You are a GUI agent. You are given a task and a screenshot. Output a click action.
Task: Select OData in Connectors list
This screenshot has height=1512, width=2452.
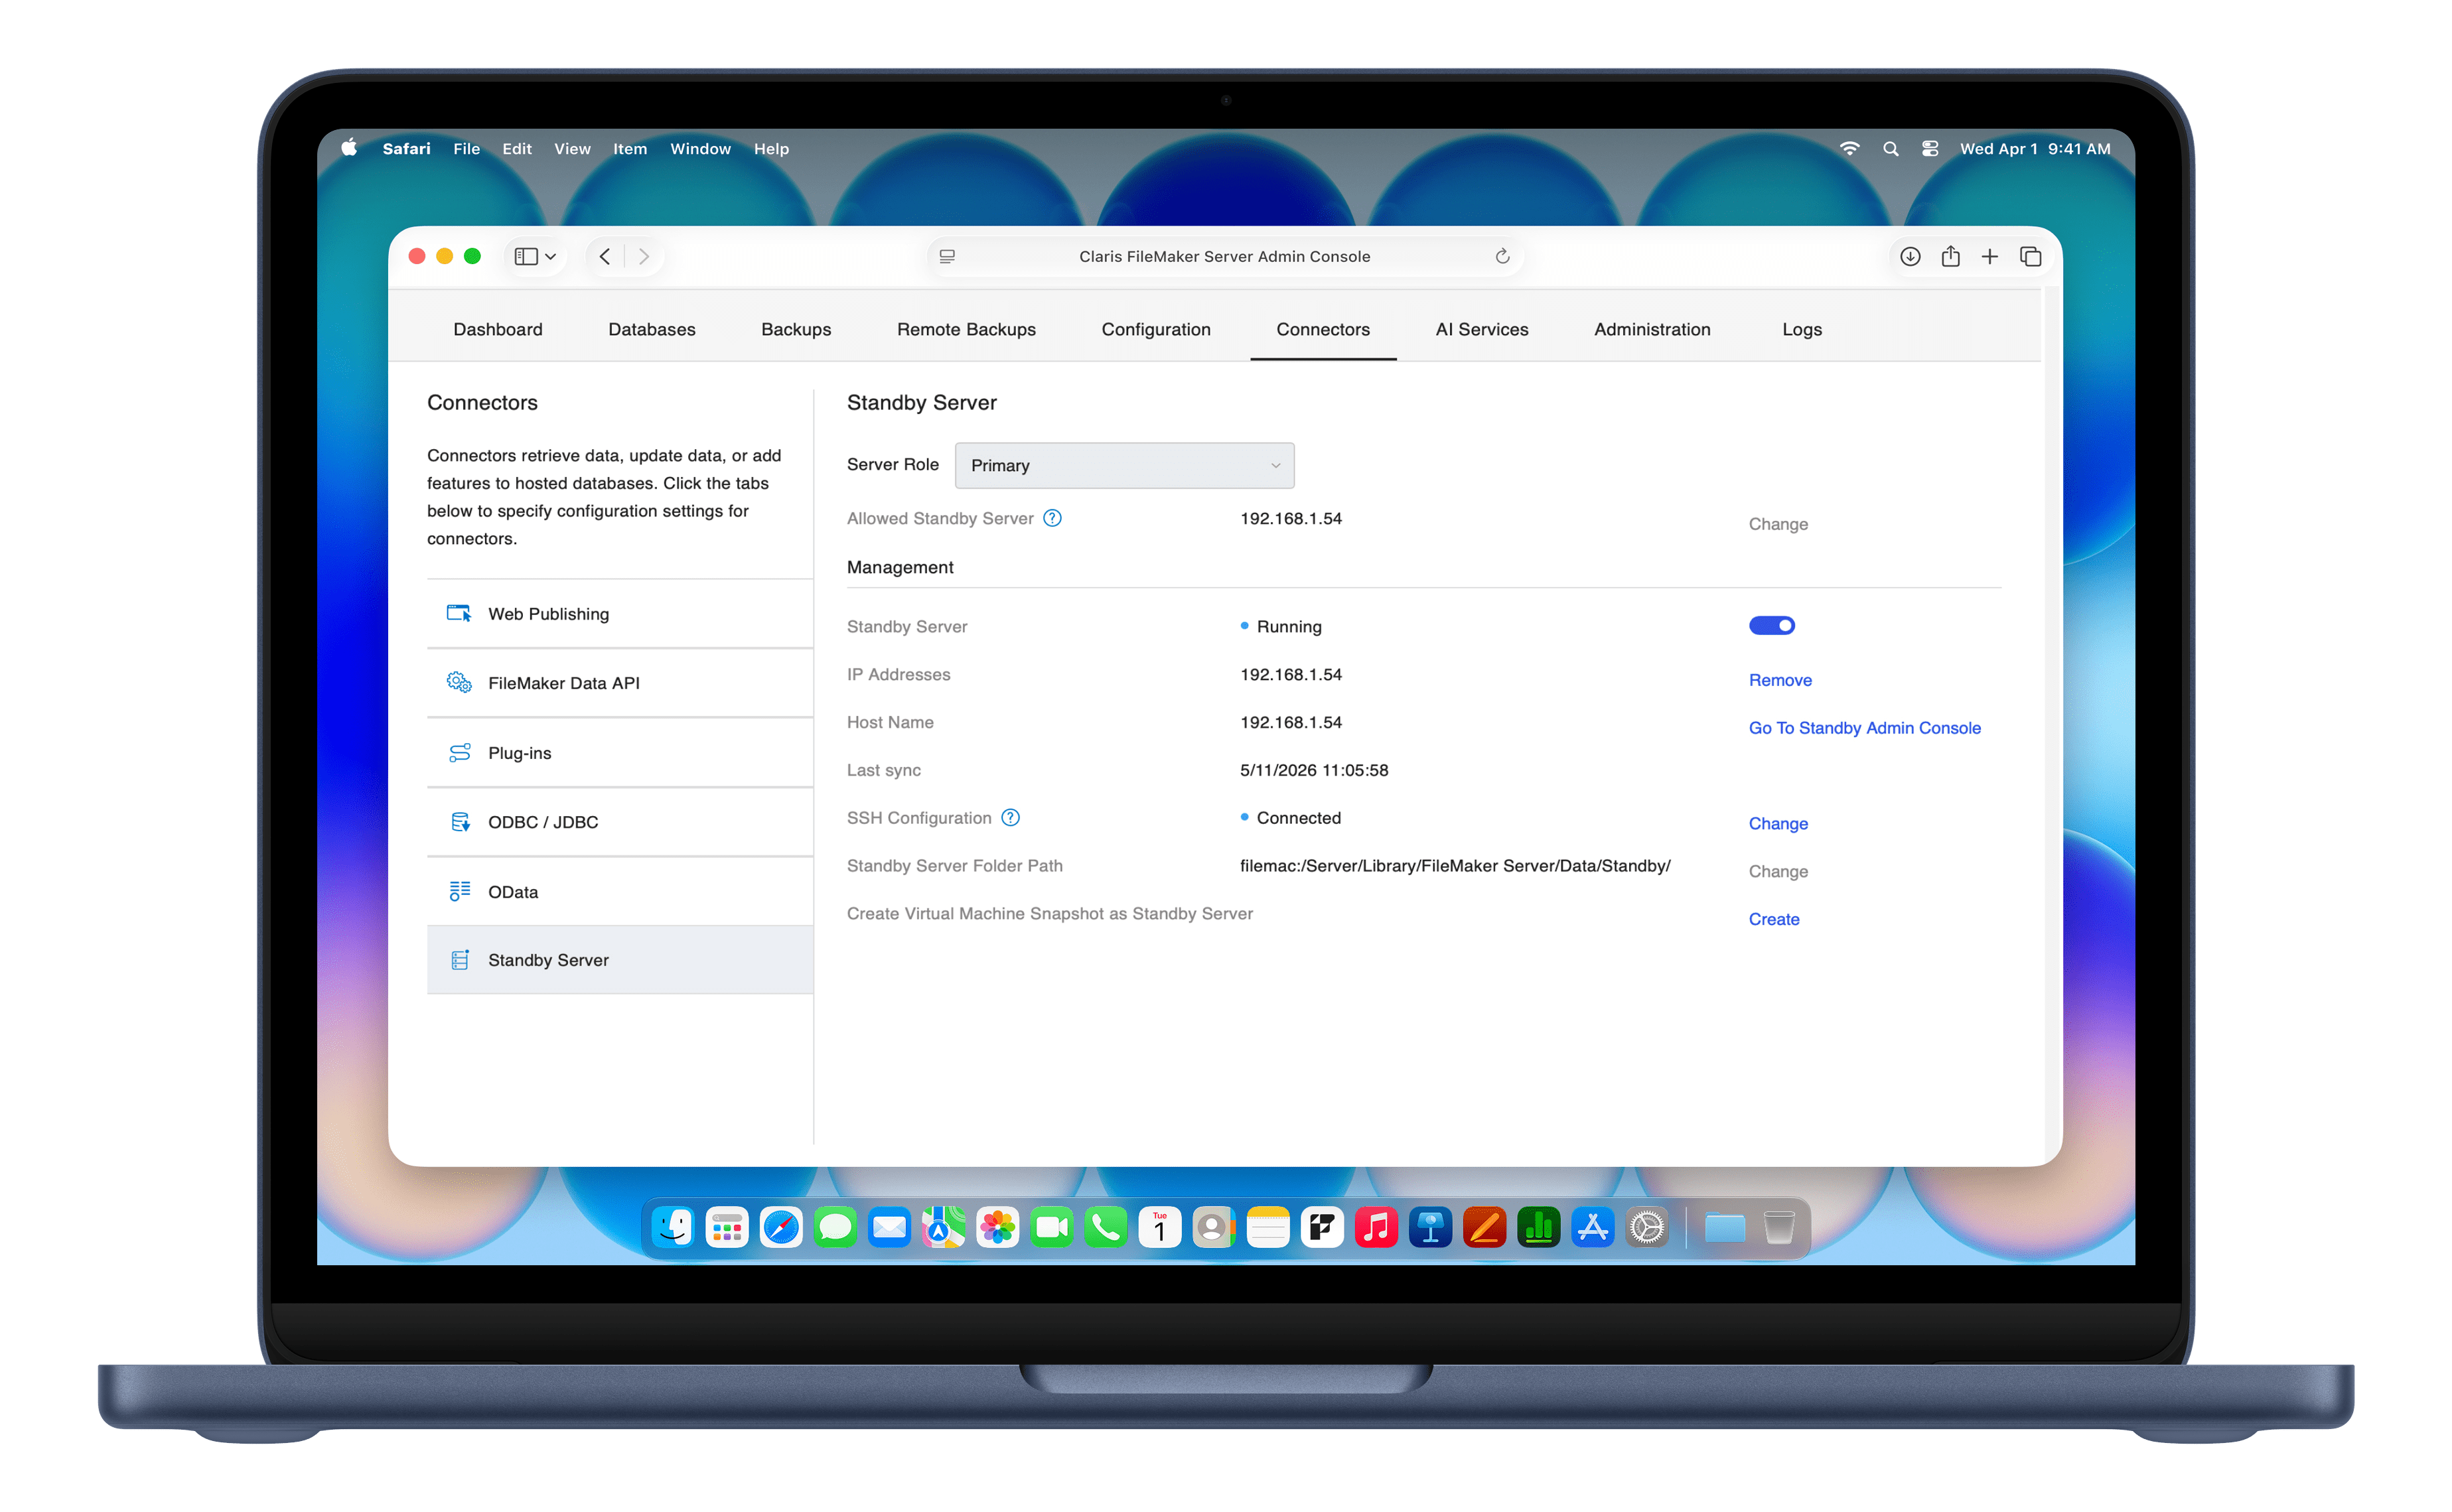[x=619, y=891]
